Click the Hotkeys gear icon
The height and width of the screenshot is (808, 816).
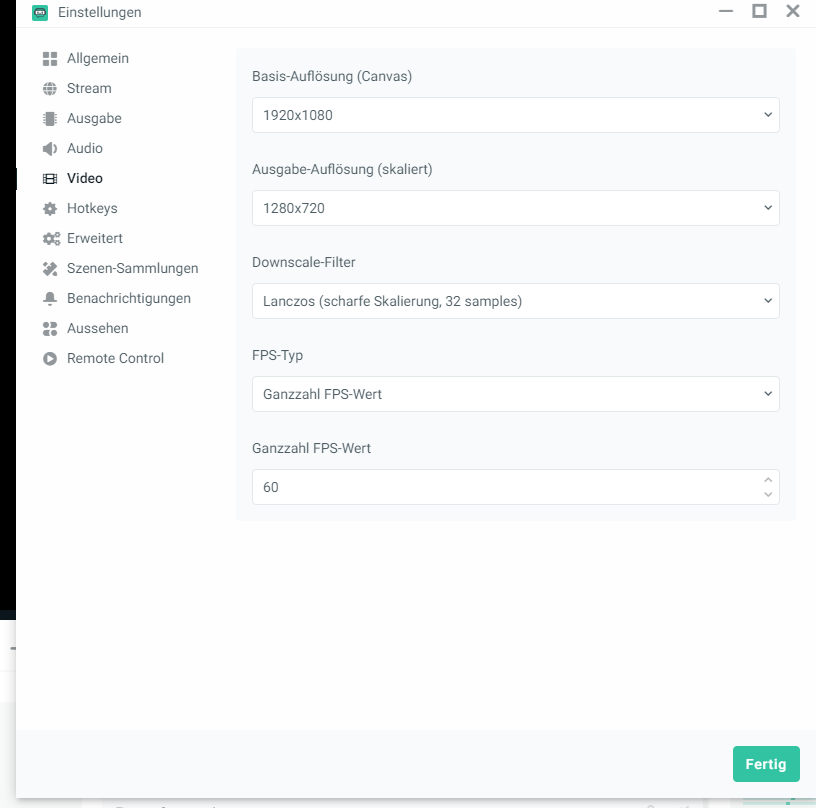(50, 209)
